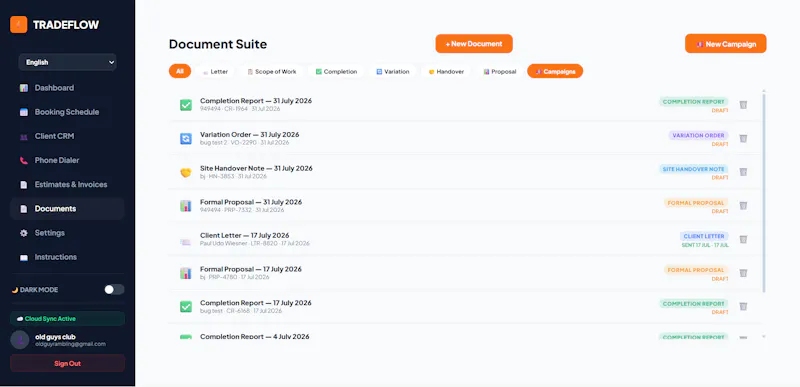Screen dimensions: 800x387
Task: Filter by Scope of Work
Action: tap(271, 71)
